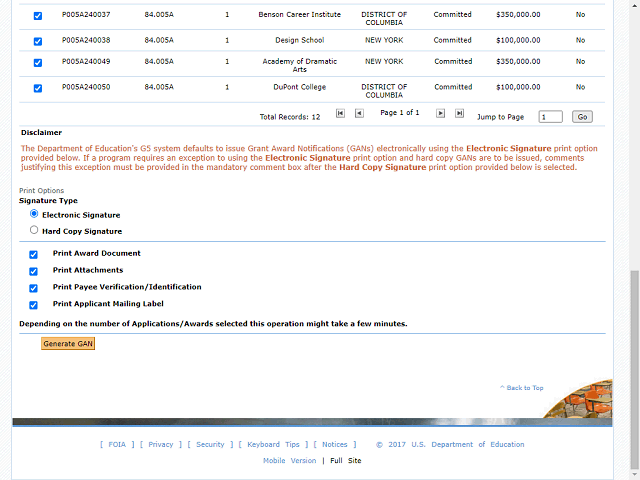Click $100,000.00 amount in DuPont College row
This screenshot has height=480, width=640.
coord(518,87)
